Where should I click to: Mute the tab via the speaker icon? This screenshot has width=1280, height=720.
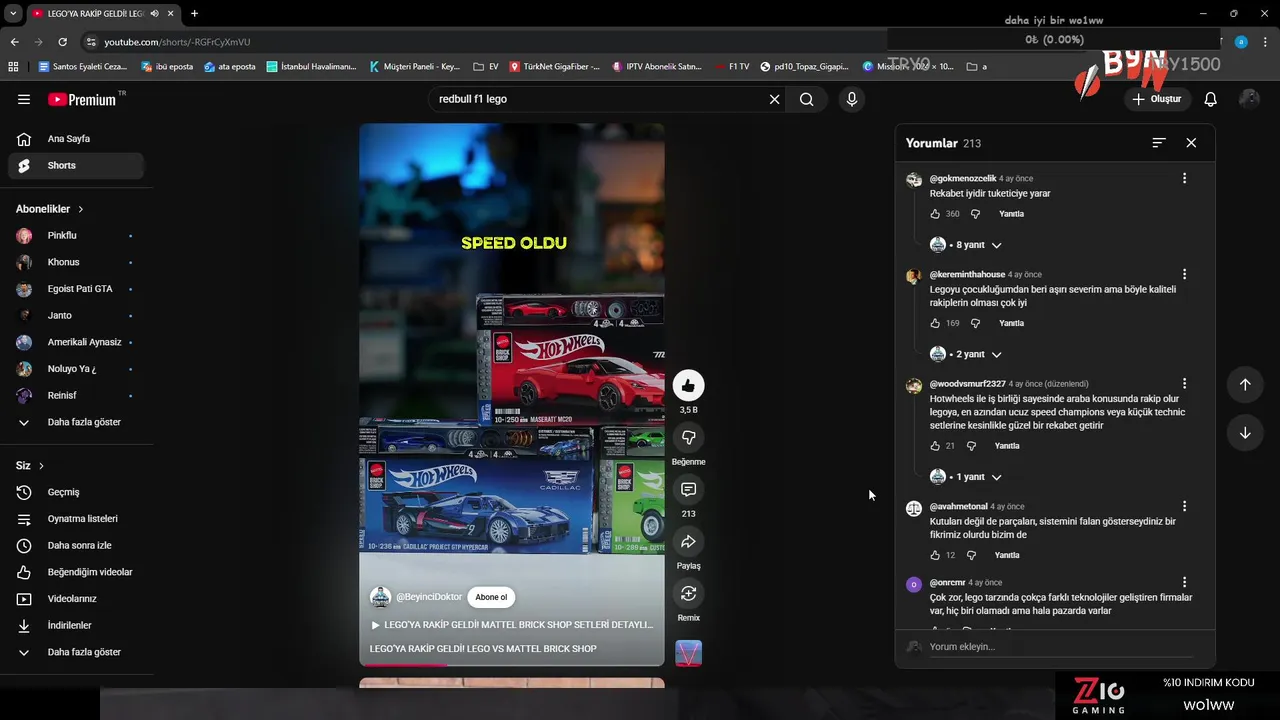coord(154,13)
